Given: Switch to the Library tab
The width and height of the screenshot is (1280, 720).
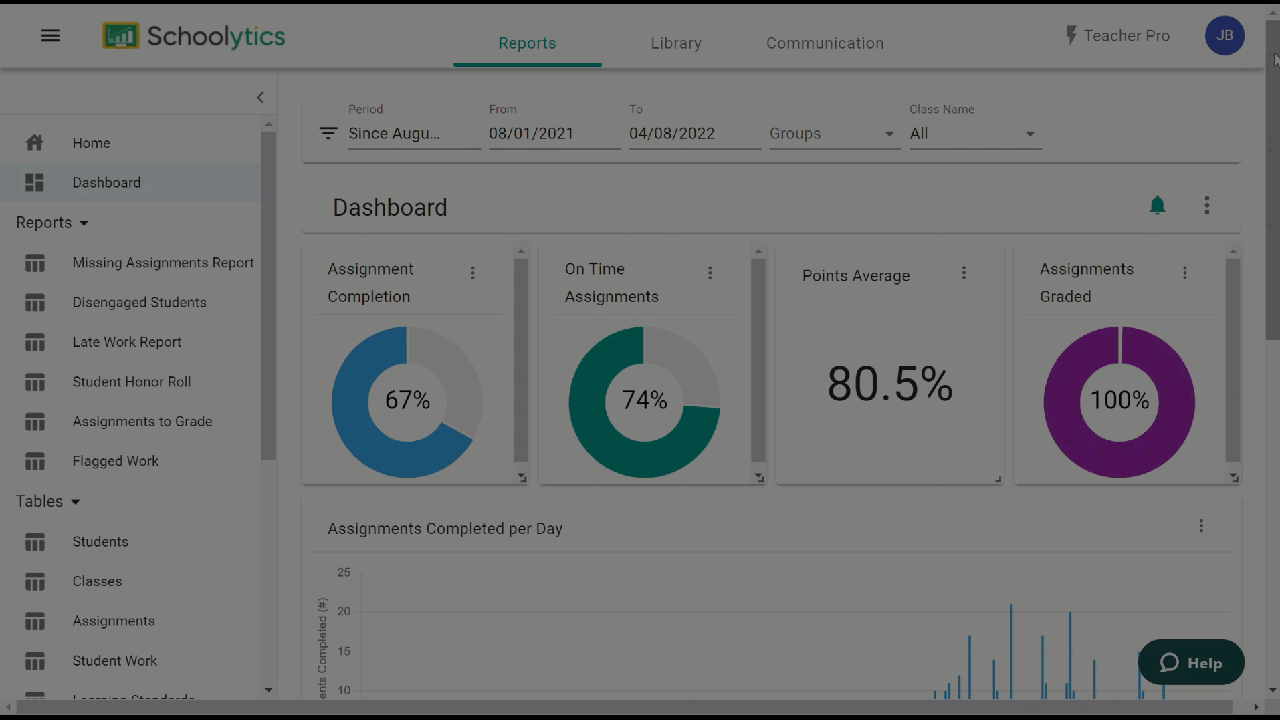Looking at the screenshot, I should click(x=676, y=43).
